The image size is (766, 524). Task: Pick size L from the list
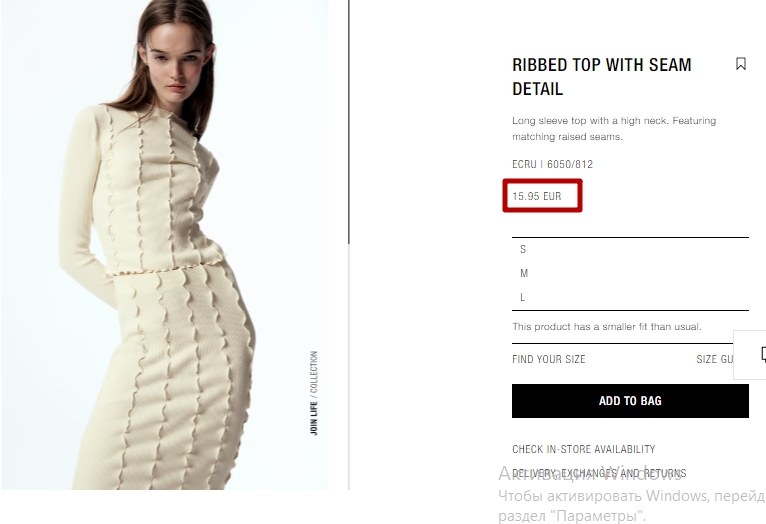pyautogui.click(x=630, y=297)
